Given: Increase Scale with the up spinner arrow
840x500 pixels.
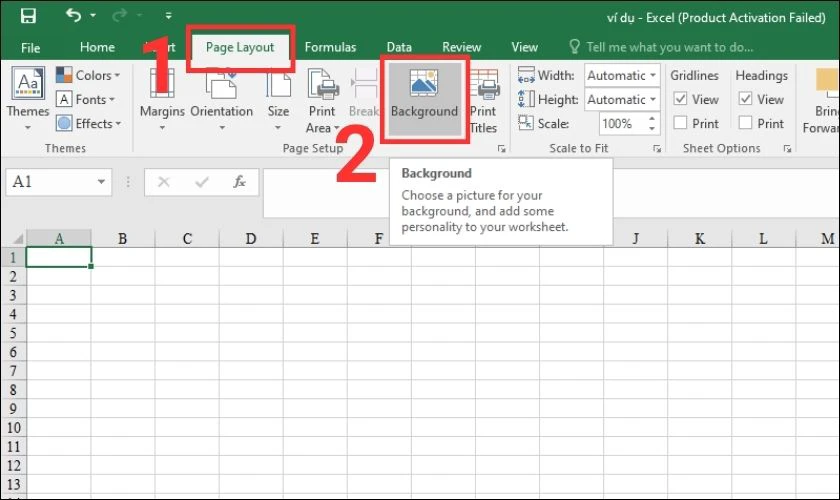Looking at the screenshot, I should tap(652, 118).
